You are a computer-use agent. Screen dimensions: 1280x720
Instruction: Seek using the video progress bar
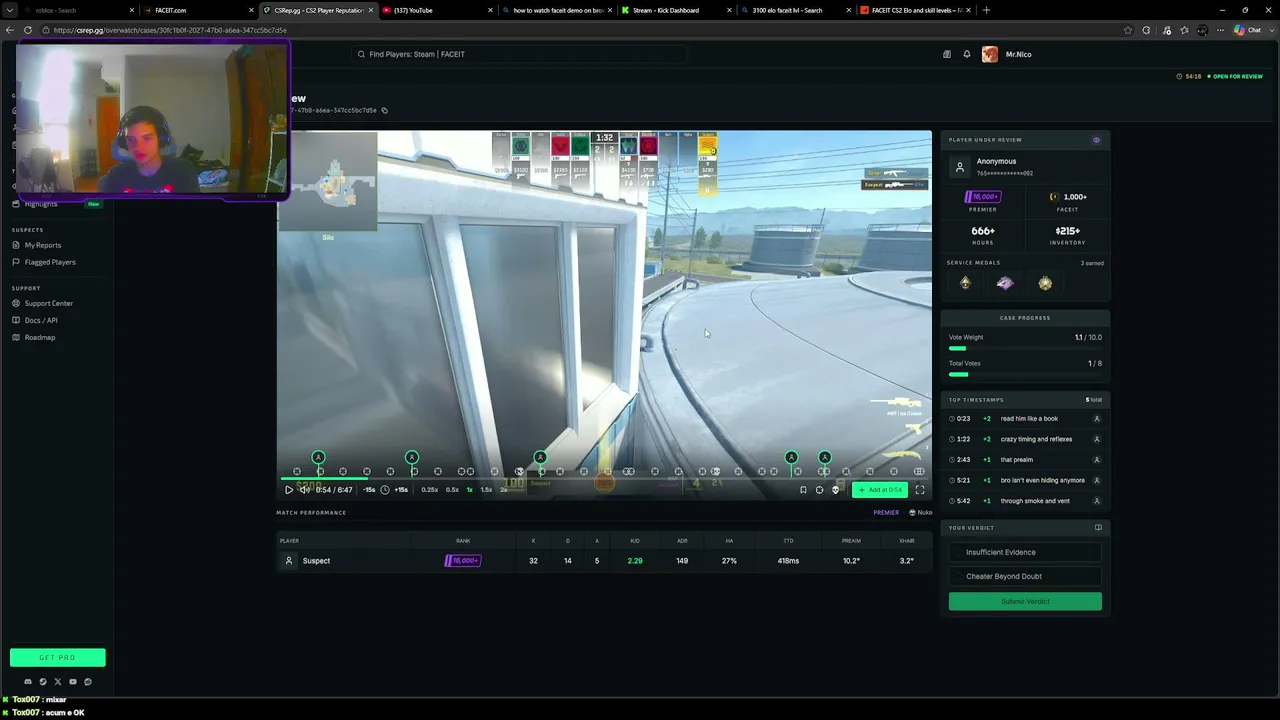604,479
